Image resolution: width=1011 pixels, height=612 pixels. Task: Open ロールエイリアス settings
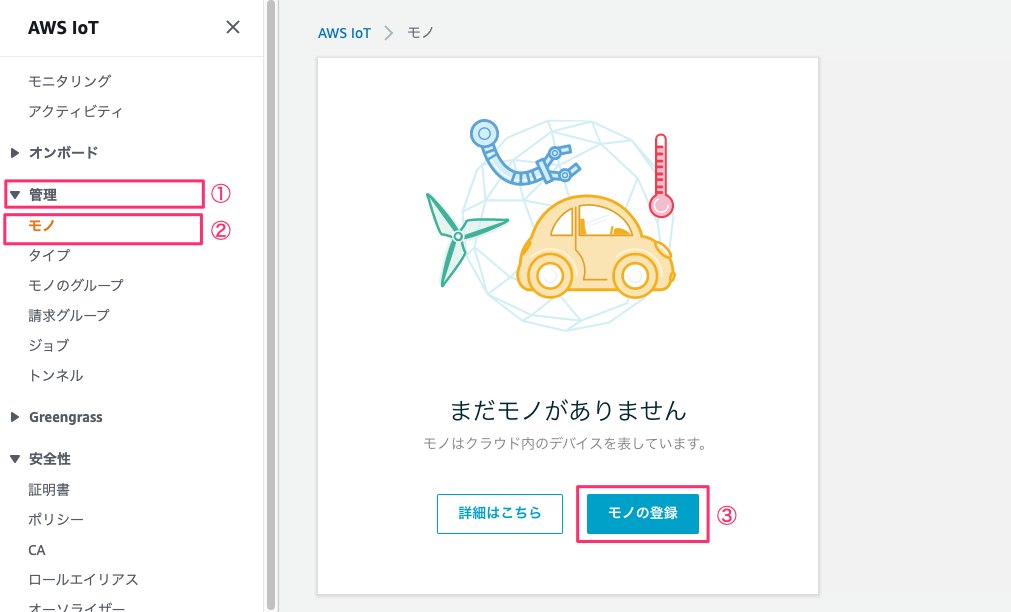point(70,578)
